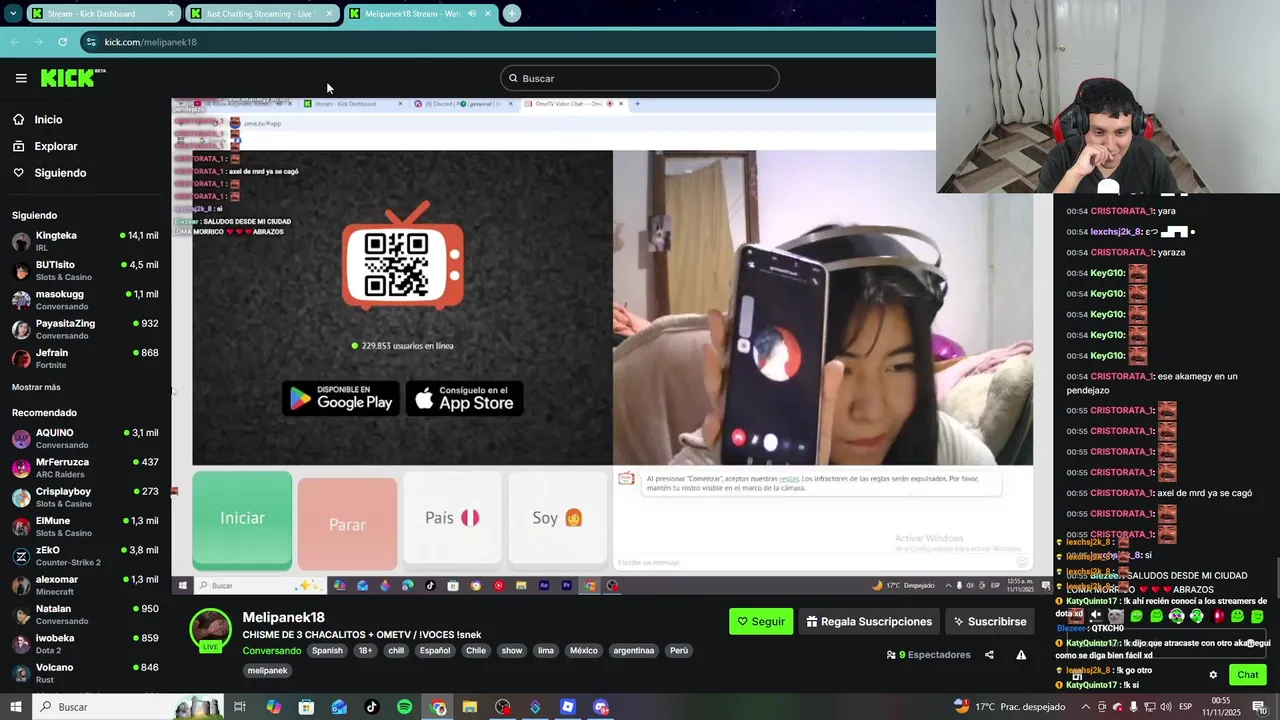Open the País selector in OmeTV
1280x720 pixels.
tap(452, 518)
